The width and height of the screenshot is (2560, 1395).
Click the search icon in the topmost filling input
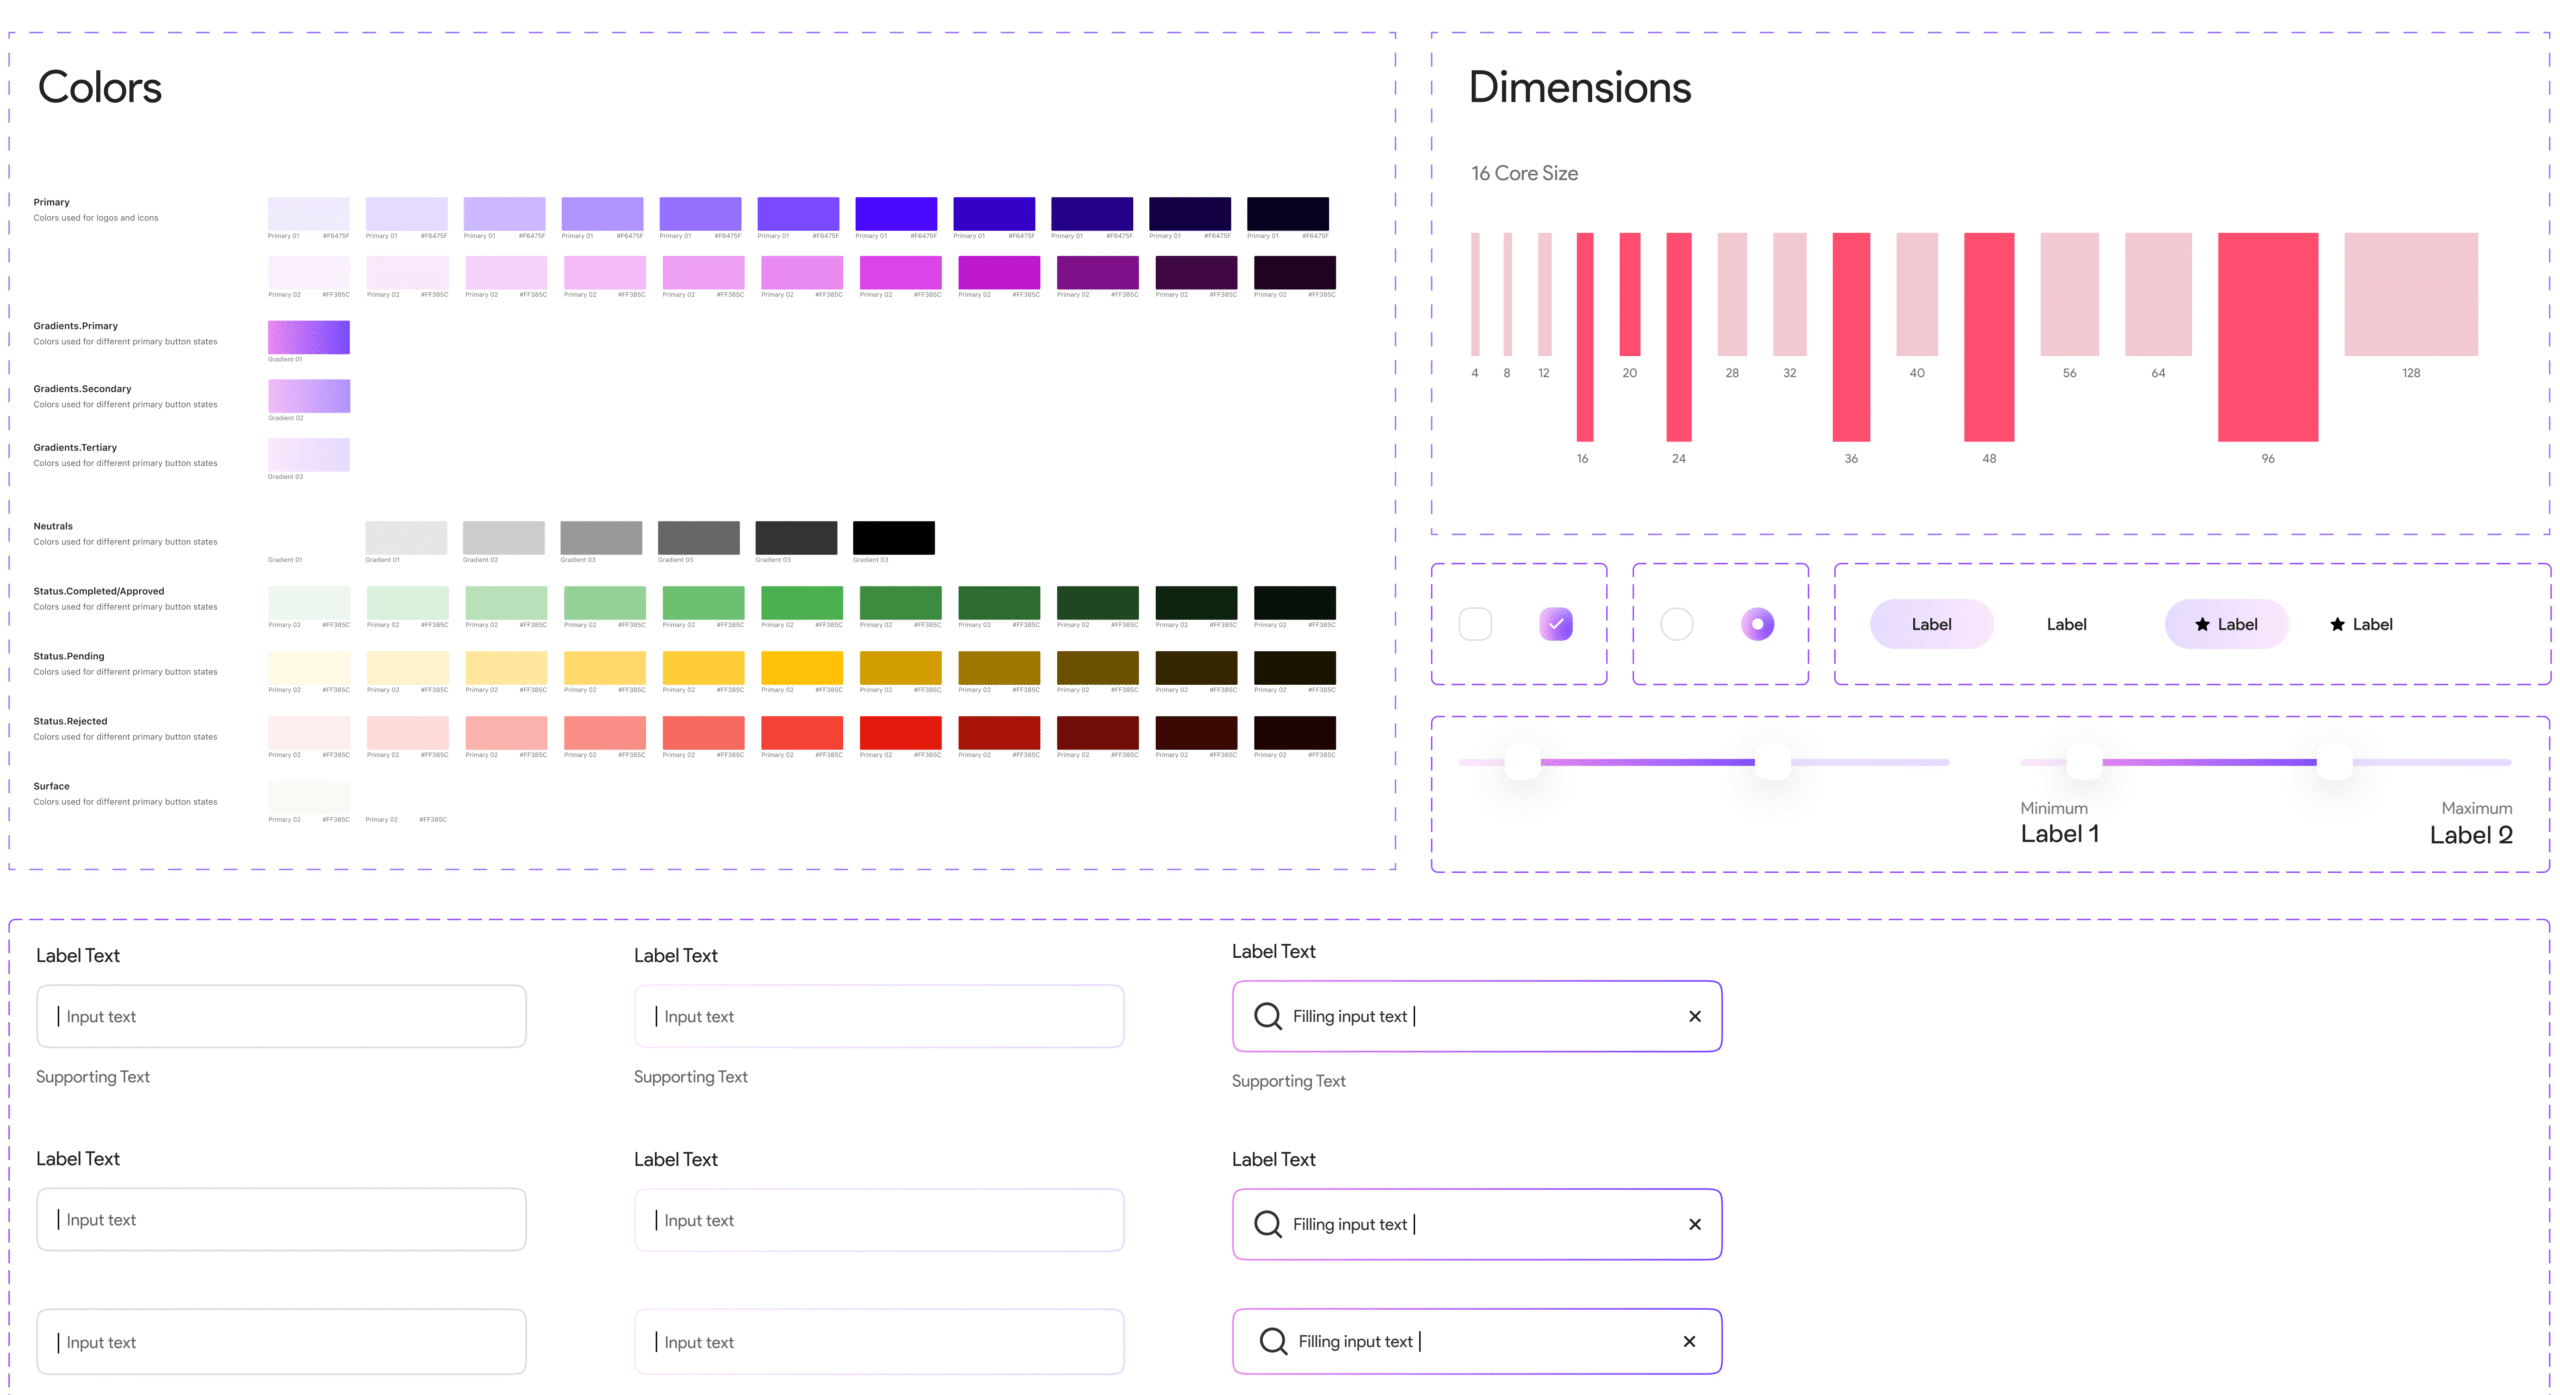click(1267, 1016)
